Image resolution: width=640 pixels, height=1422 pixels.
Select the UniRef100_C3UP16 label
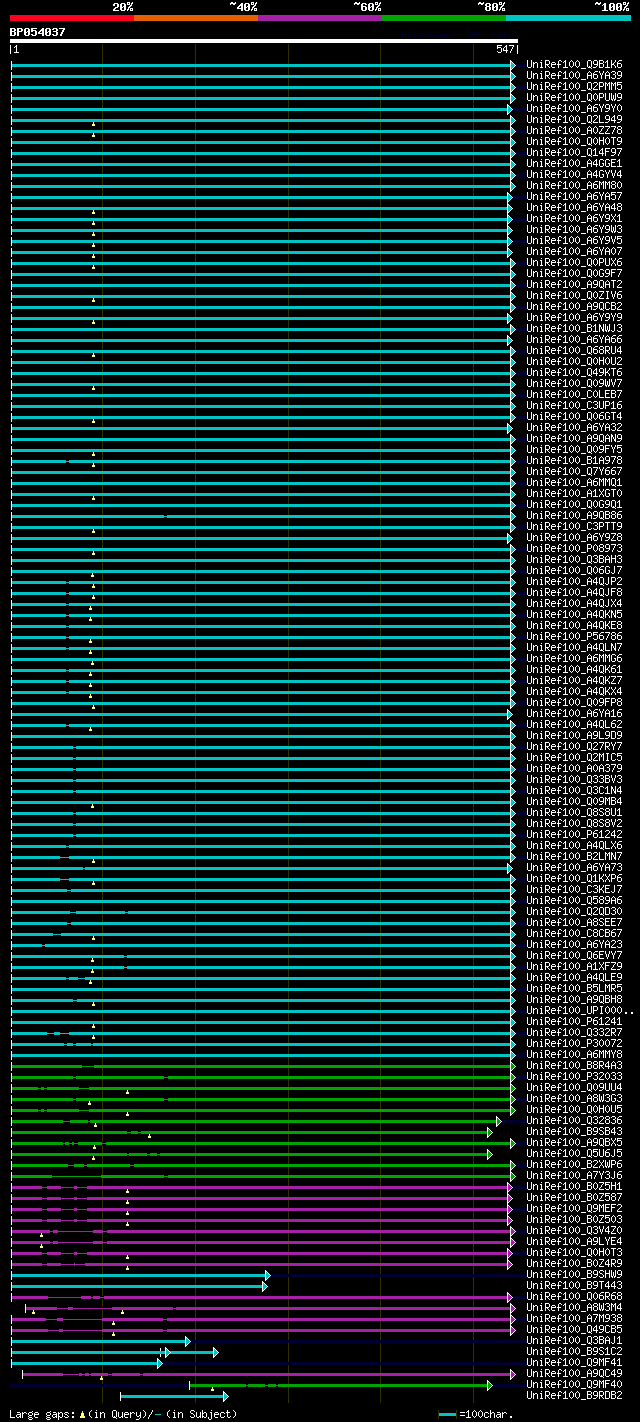click(574, 405)
